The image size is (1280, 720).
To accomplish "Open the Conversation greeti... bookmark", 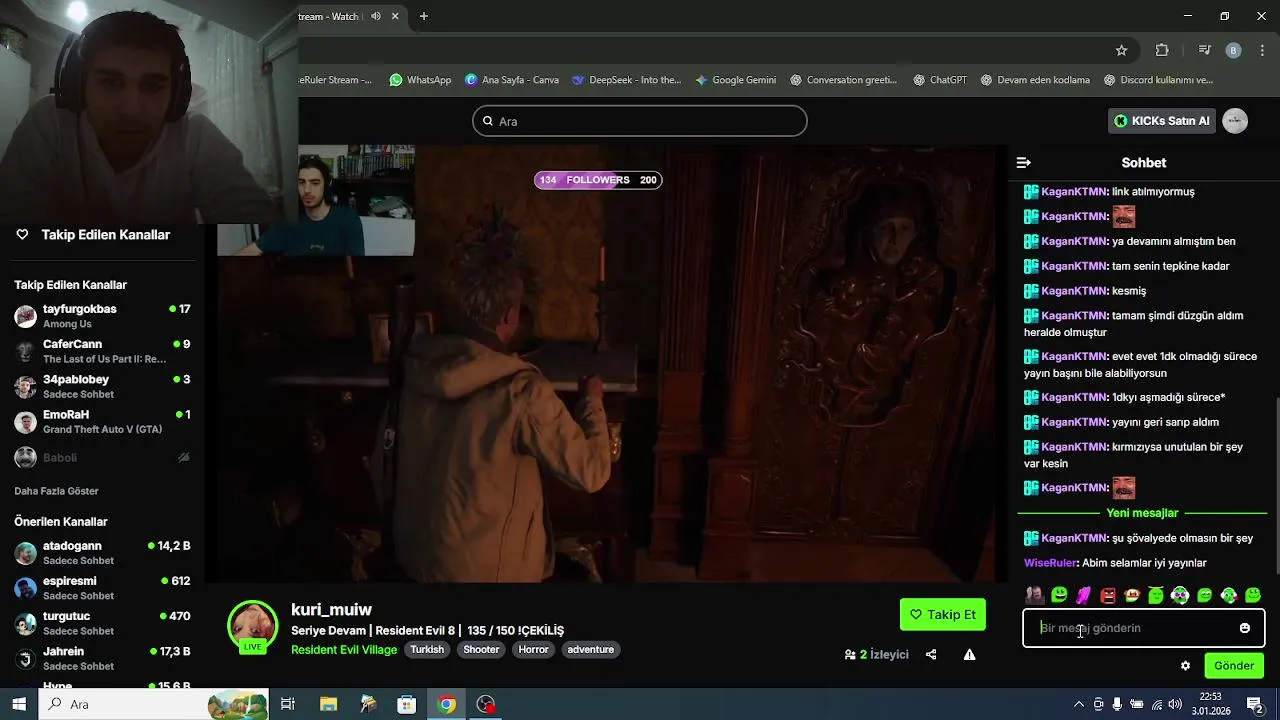I will point(843,80).
